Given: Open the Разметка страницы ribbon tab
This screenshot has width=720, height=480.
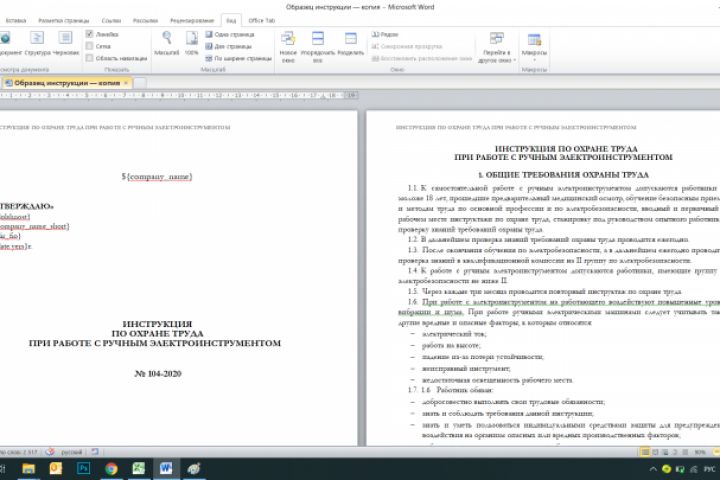Looking at the screenshot, I should click(x=64, y=21).
